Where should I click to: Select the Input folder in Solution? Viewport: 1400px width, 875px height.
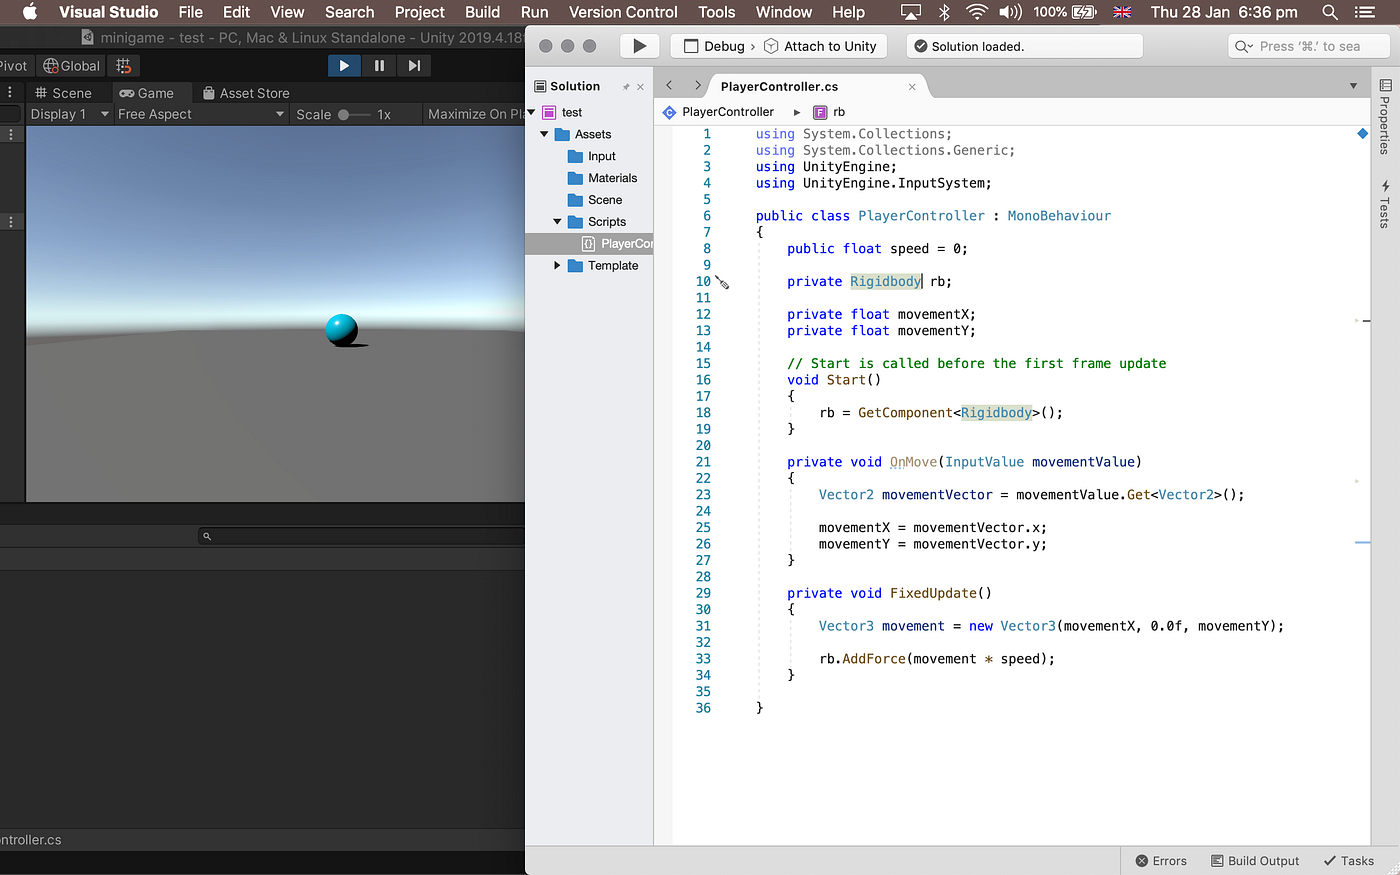point(591,156)
